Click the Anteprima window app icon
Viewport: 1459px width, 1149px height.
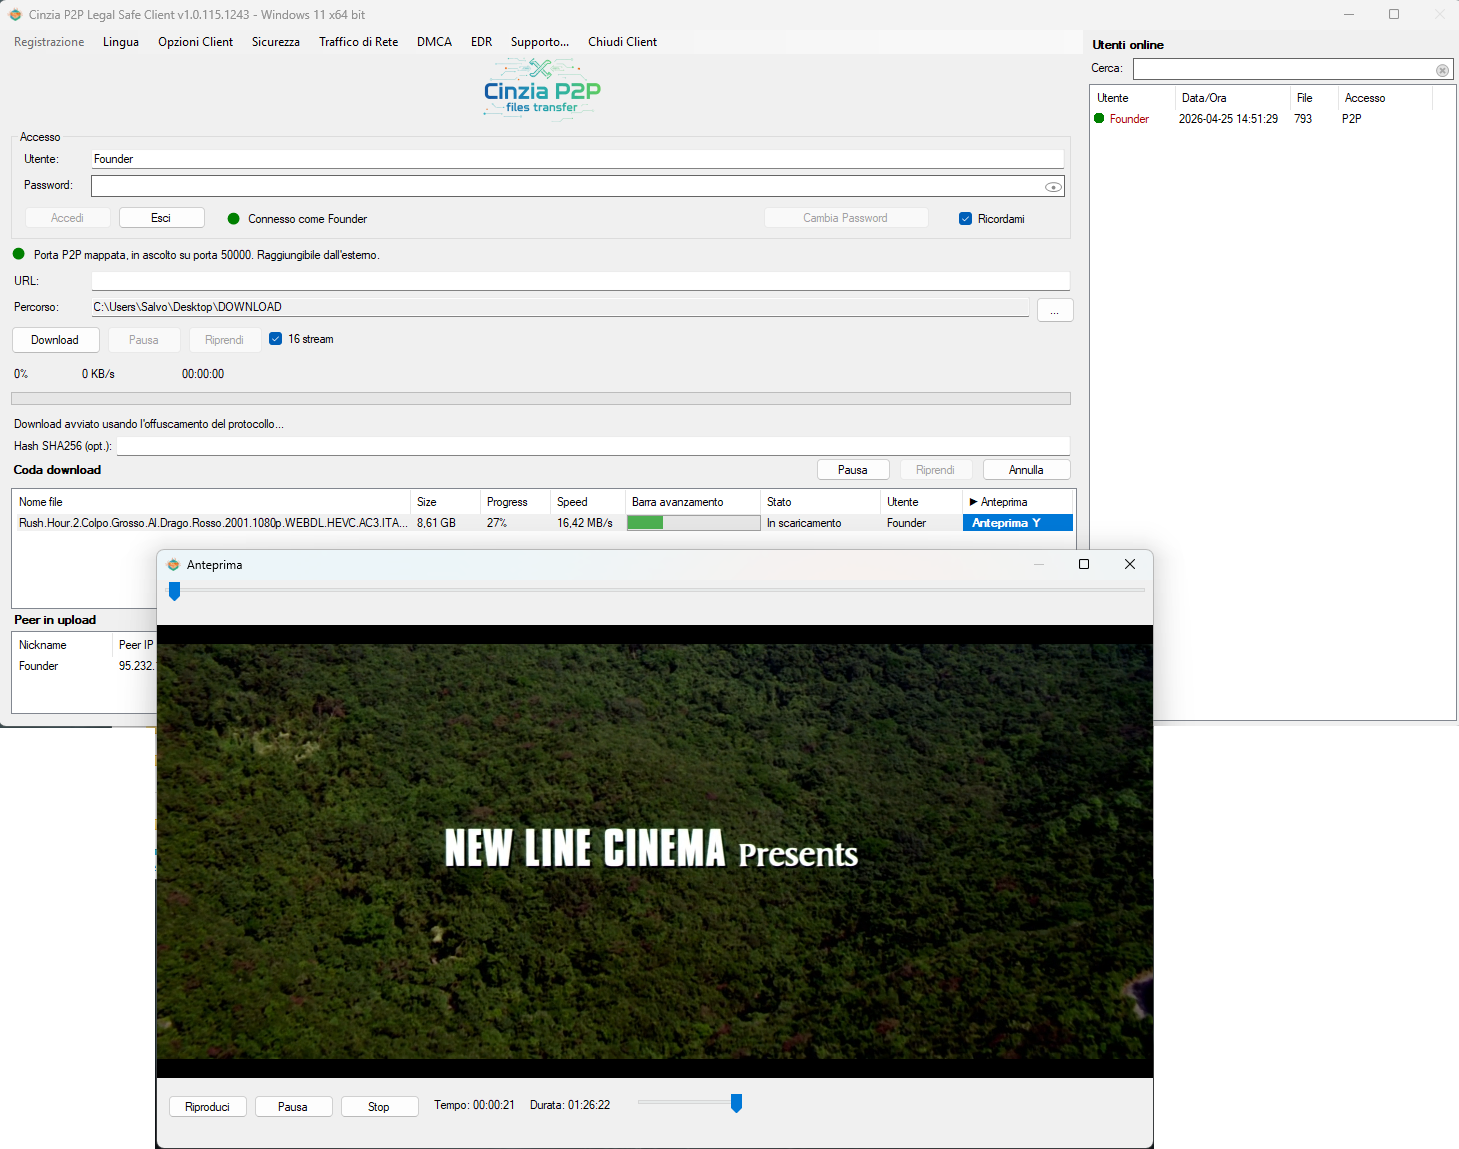pyautogui.click(x=173, y=565)
